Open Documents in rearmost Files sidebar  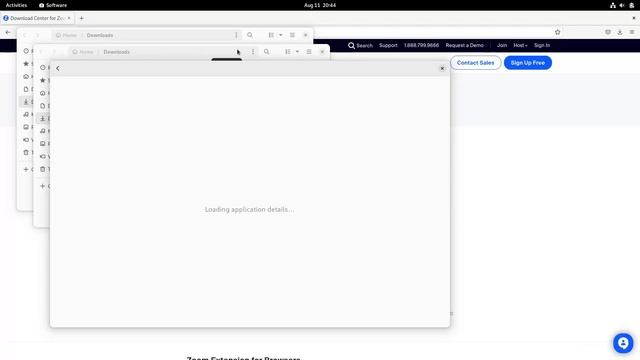tap(27, 89)
